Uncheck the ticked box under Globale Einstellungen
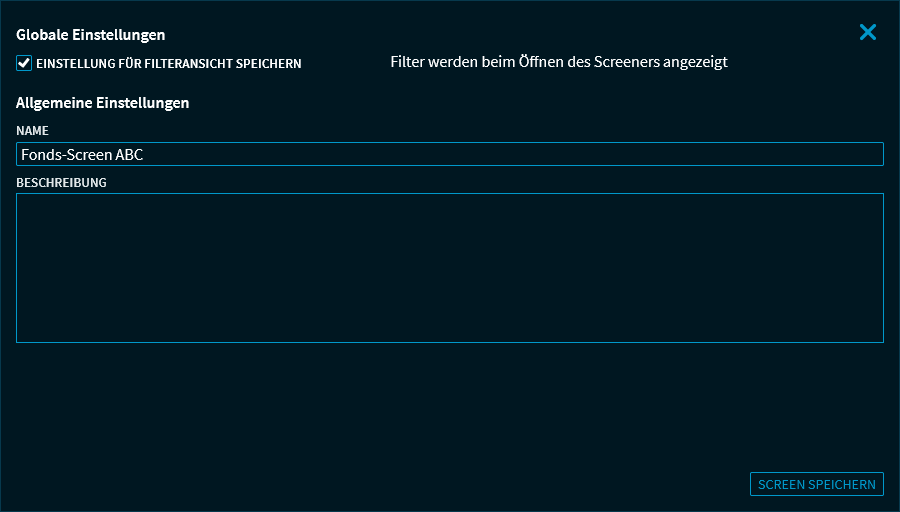This screenshot has height=512, width=900. pos(24,63)
